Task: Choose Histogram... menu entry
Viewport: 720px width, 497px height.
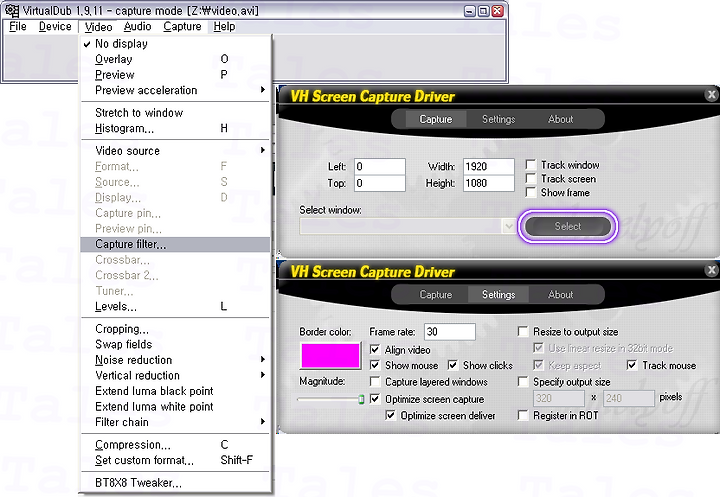Action: 175,128
